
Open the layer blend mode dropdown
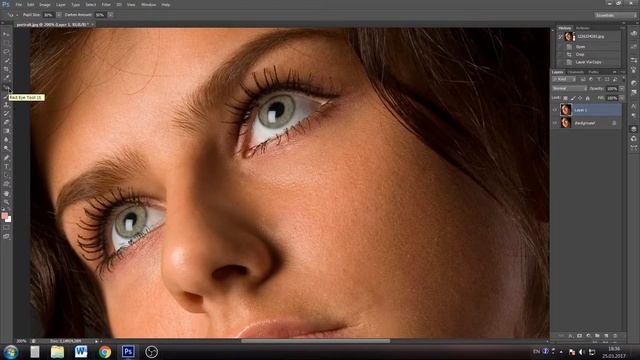click(x=569, y=89)
